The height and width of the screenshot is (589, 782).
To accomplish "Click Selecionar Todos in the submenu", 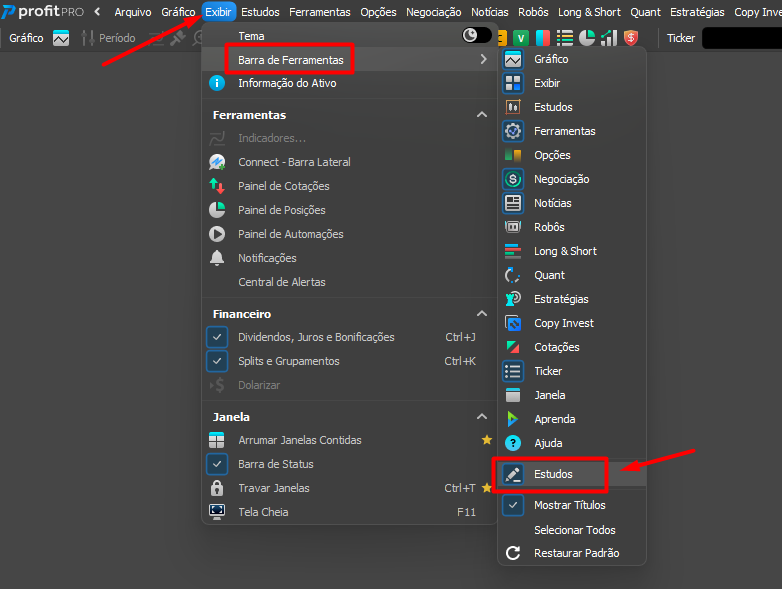I will click(x=575, y=530).
